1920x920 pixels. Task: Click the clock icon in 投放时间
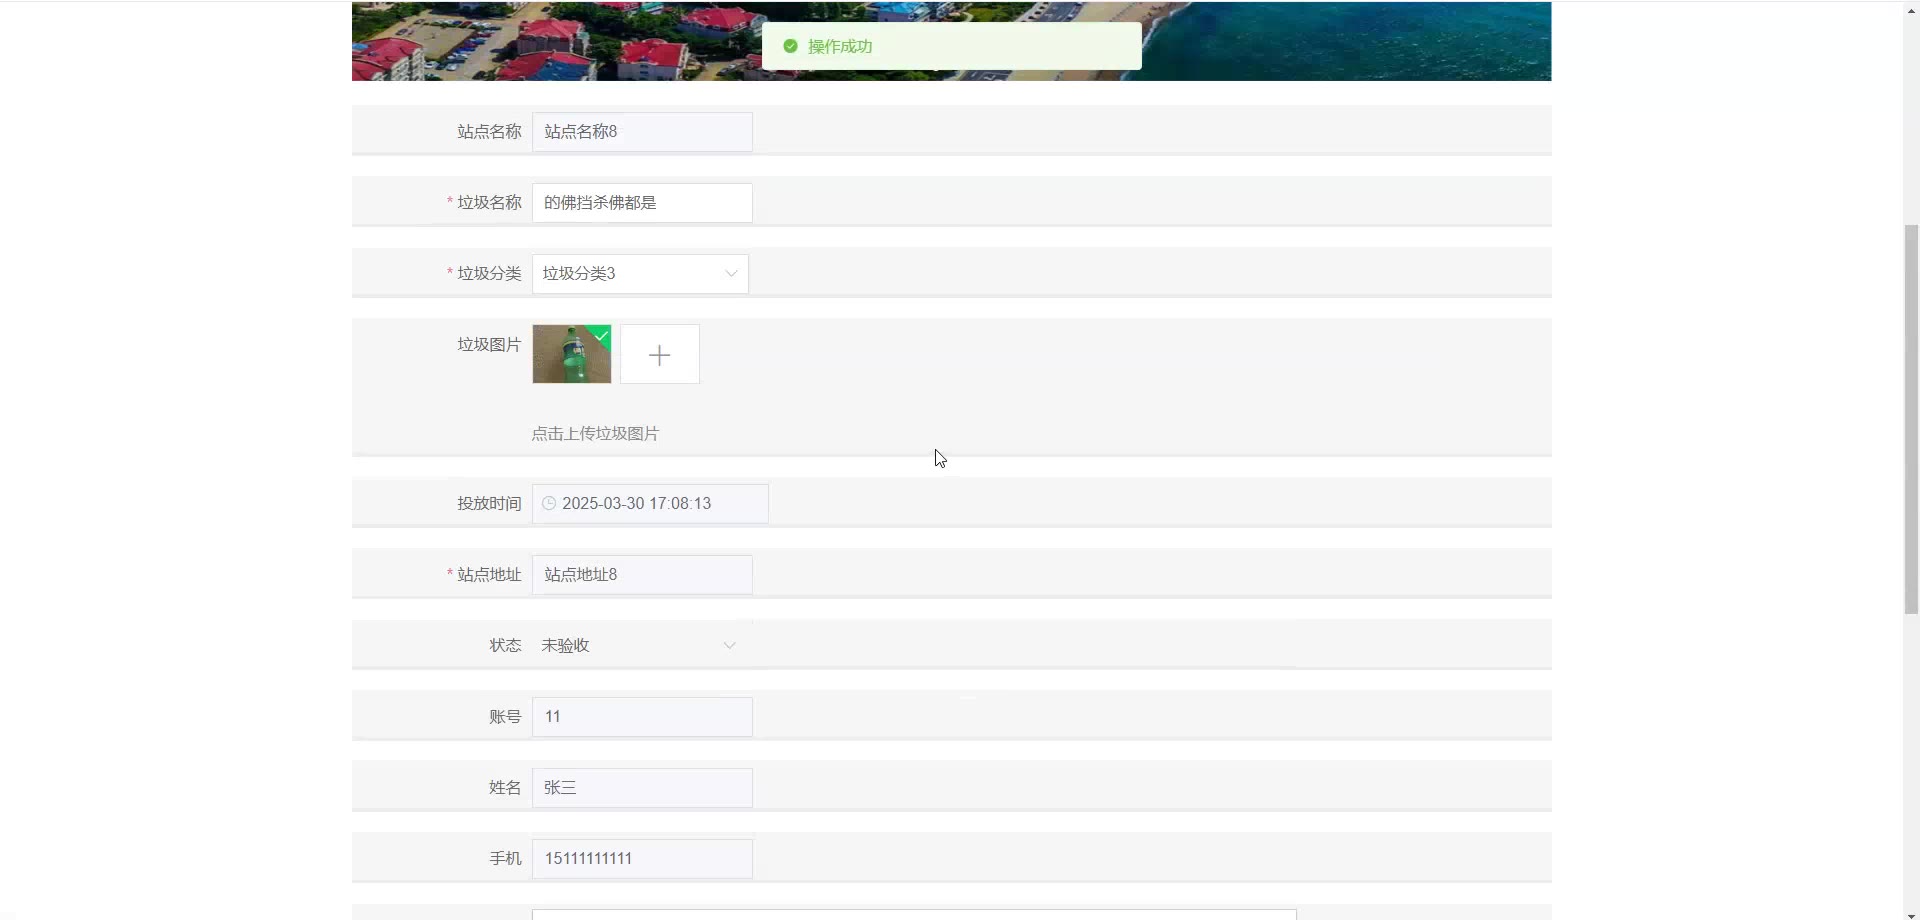(x=549, y=504)
